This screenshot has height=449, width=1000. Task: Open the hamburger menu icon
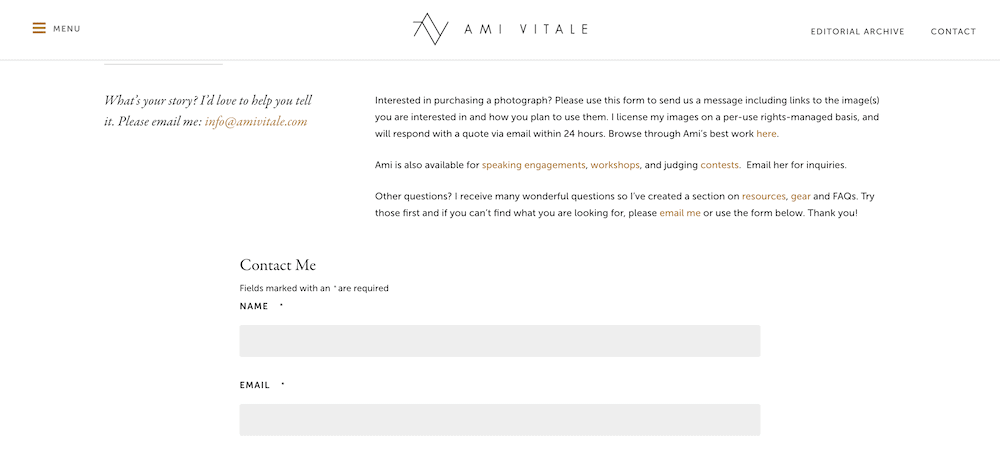[x=40, y=29]
